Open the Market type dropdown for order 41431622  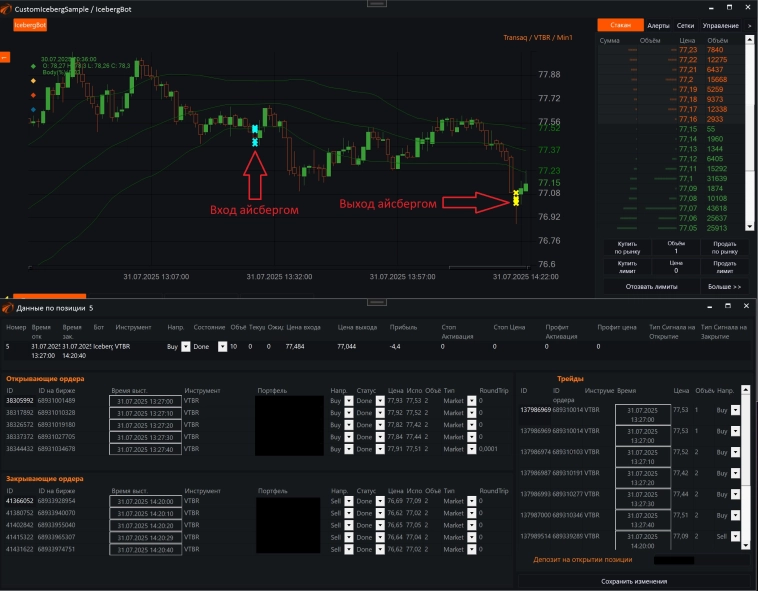click(471, 549)
